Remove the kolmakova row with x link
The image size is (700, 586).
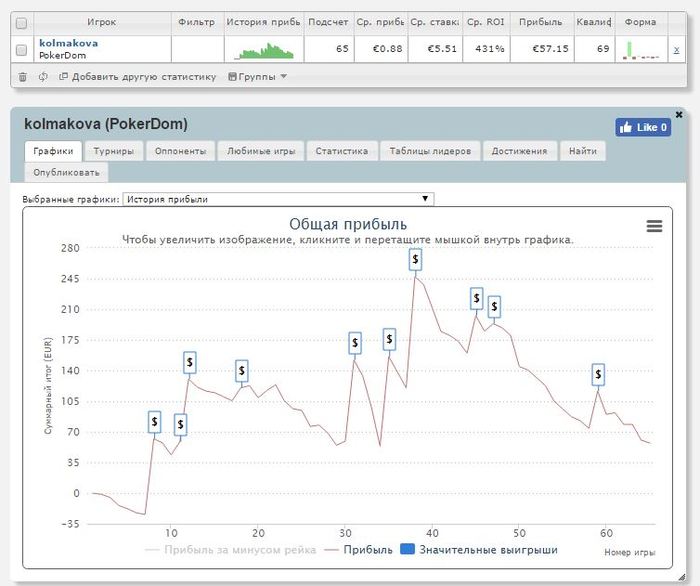coord(676,50)
